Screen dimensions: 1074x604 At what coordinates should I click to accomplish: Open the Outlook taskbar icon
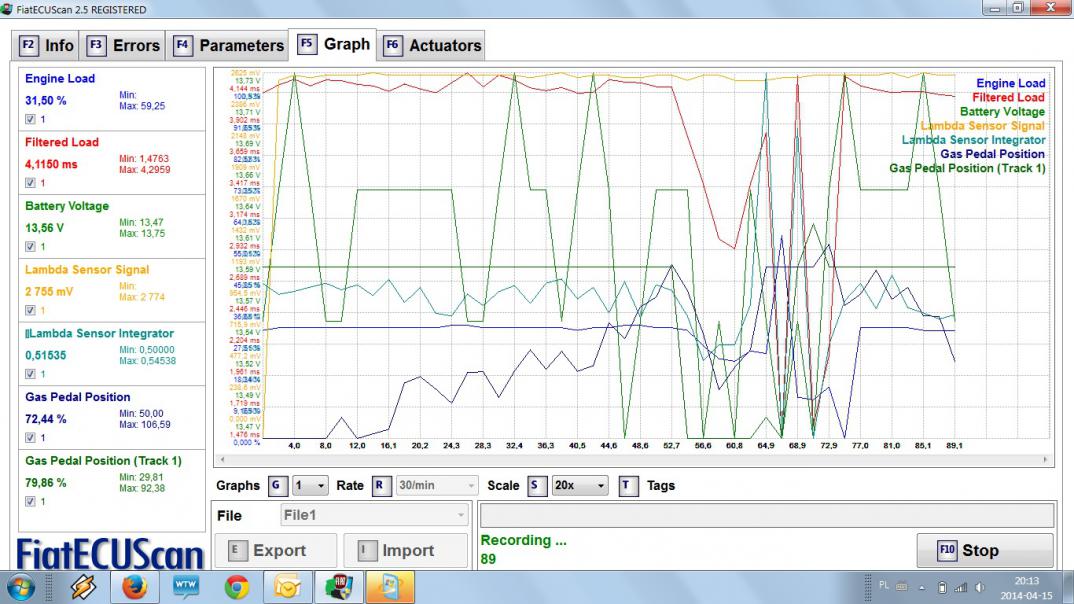coord(288,587)
